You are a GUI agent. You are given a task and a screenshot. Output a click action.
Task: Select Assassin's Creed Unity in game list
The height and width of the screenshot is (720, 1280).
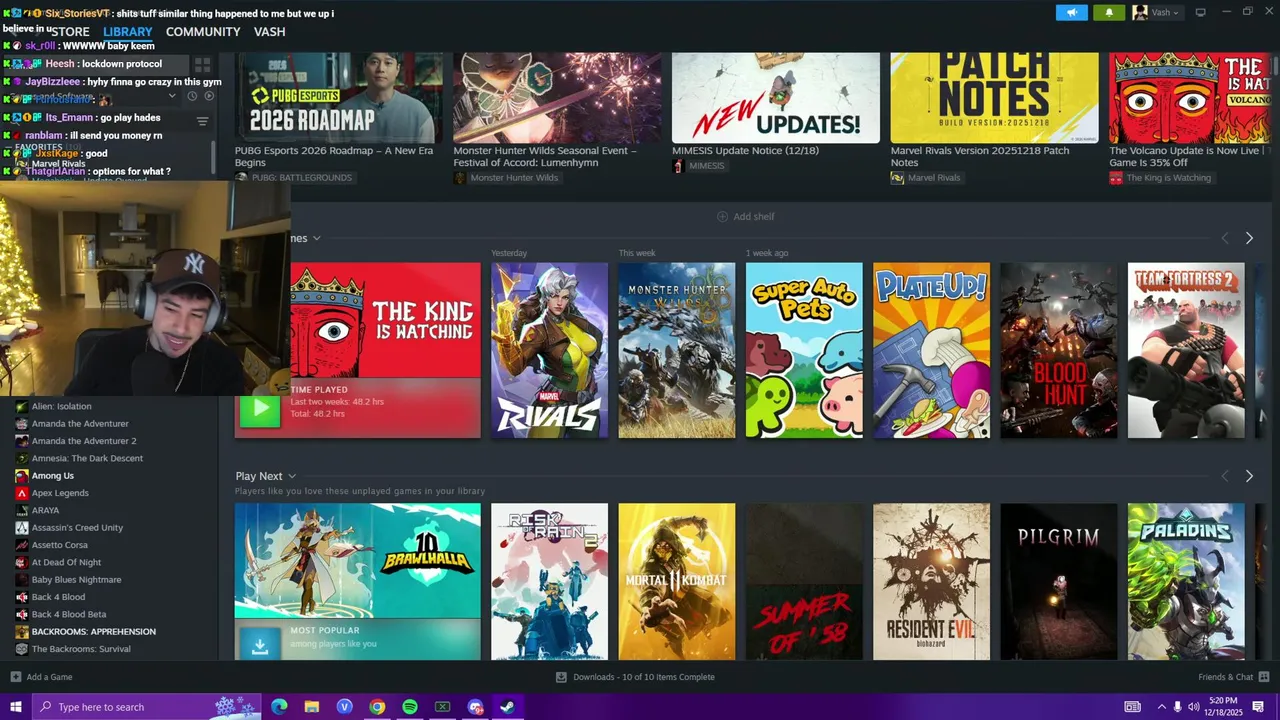point(77,528)
